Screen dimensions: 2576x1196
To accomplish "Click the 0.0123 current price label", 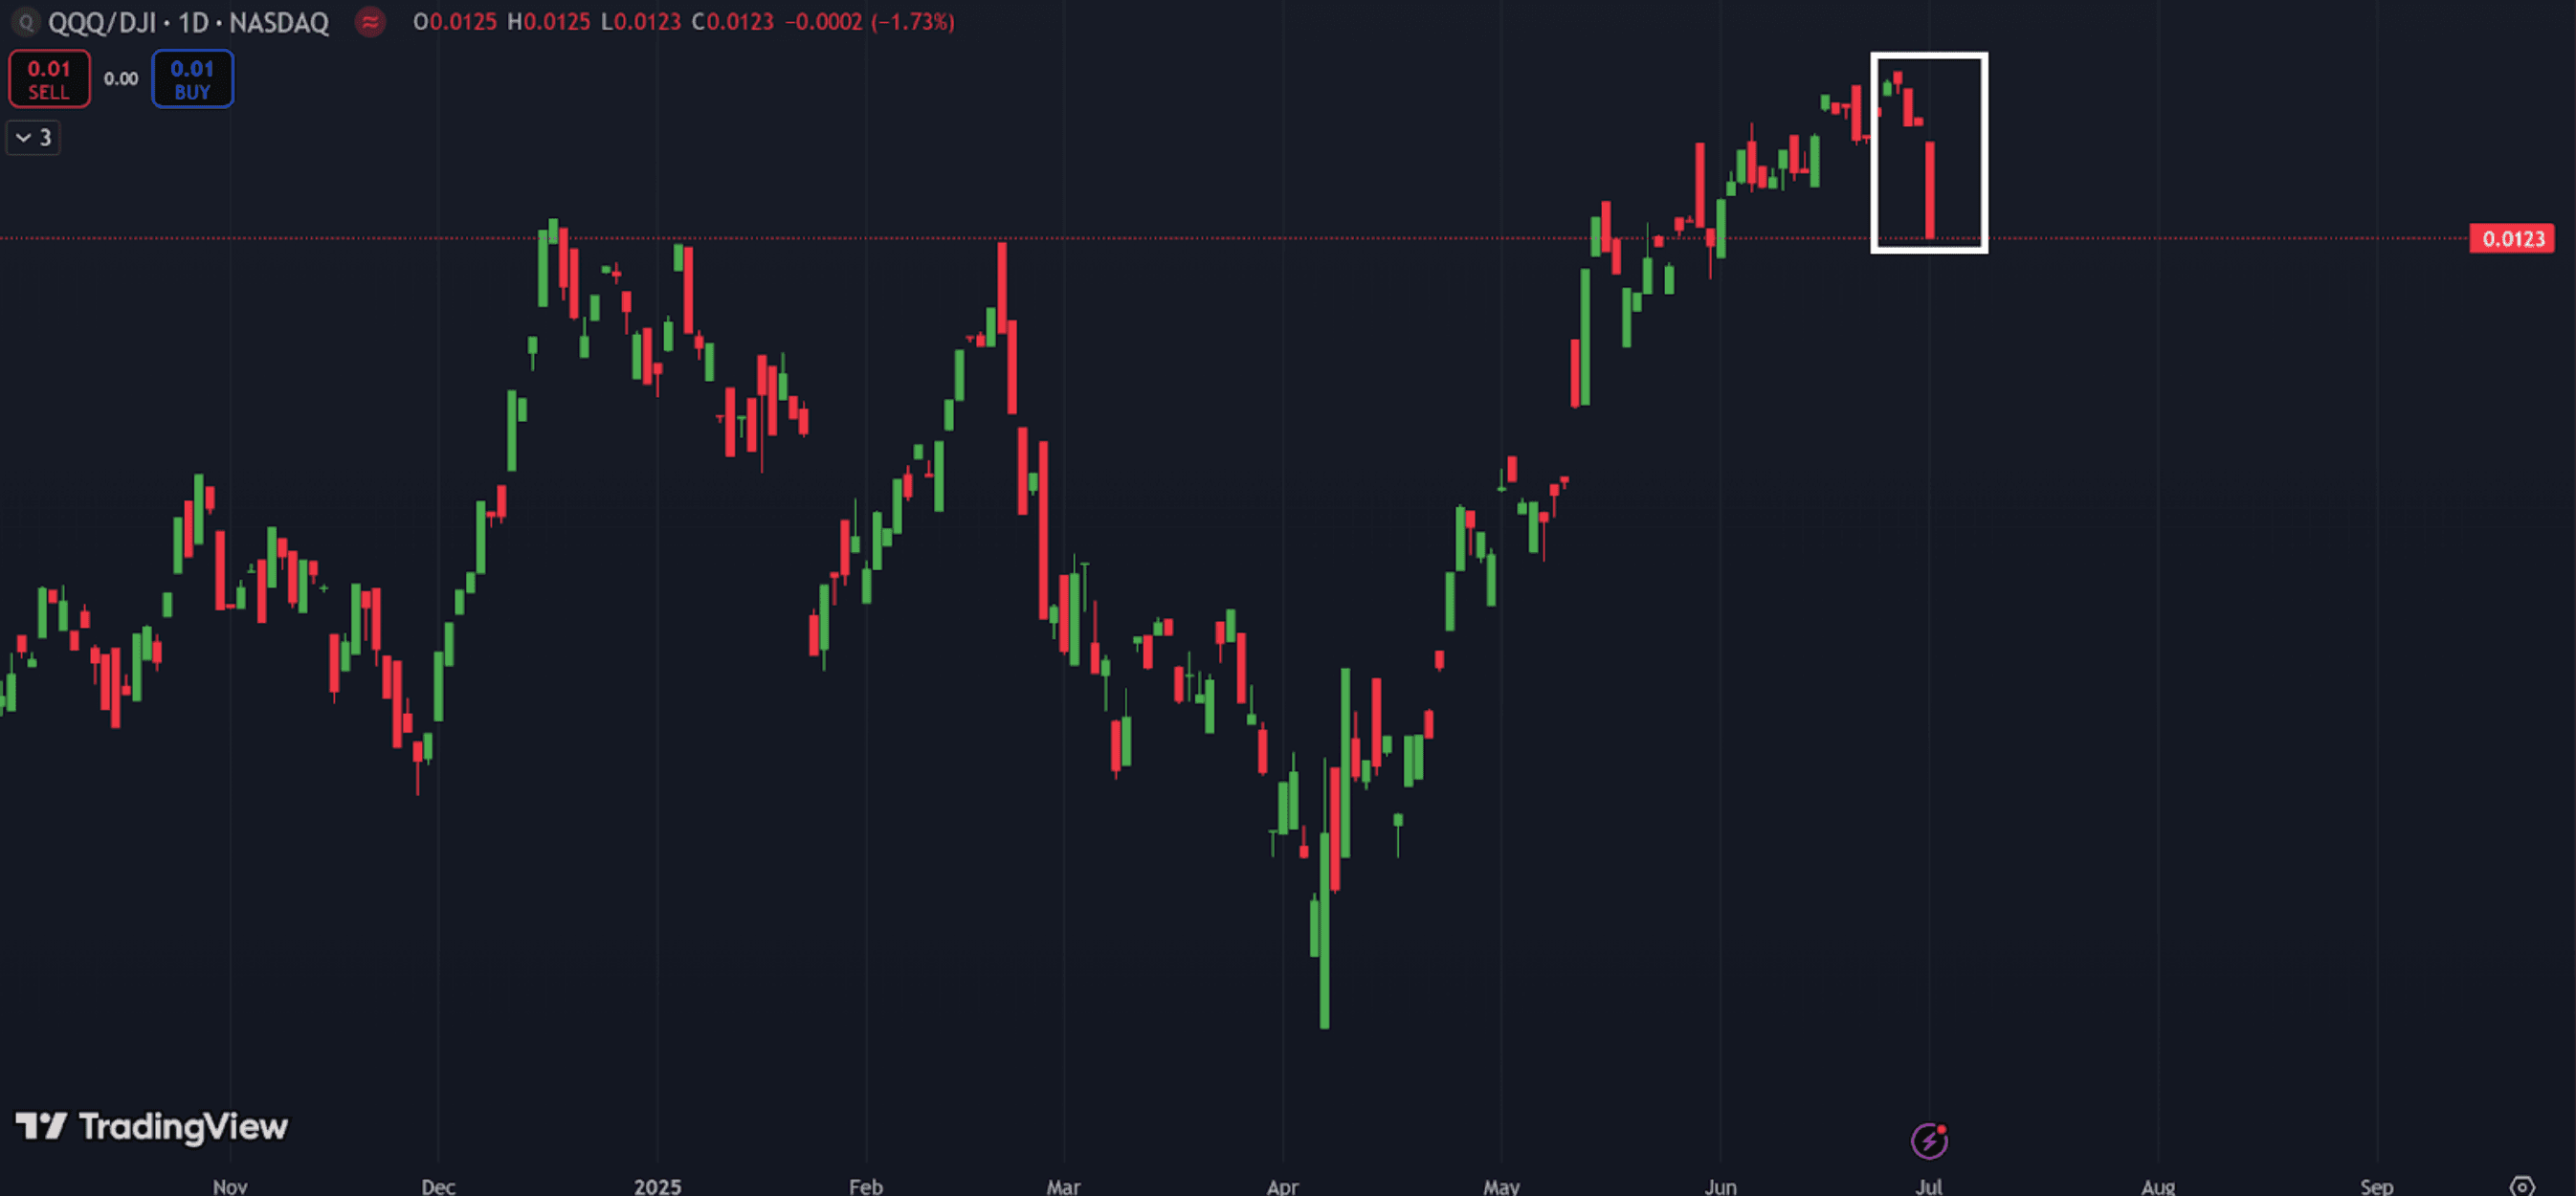I will click(2512, 239).
